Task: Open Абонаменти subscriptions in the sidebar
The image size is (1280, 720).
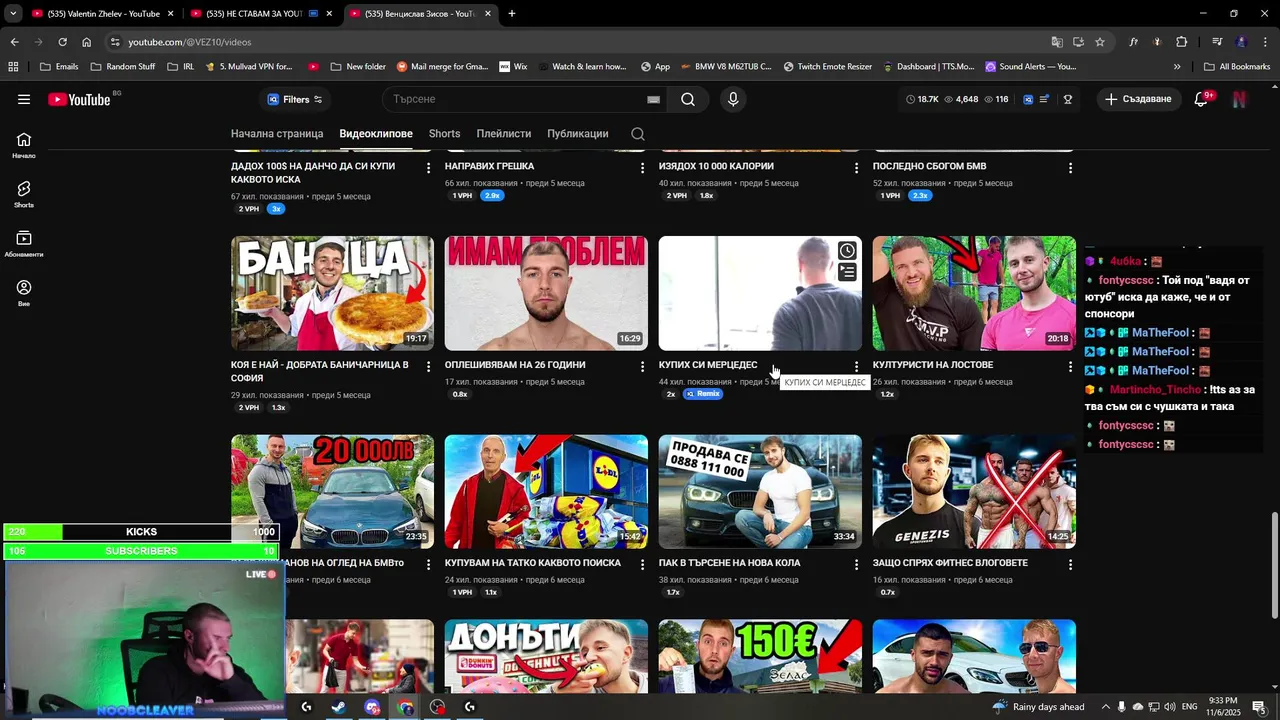Action: coord(24,243)
